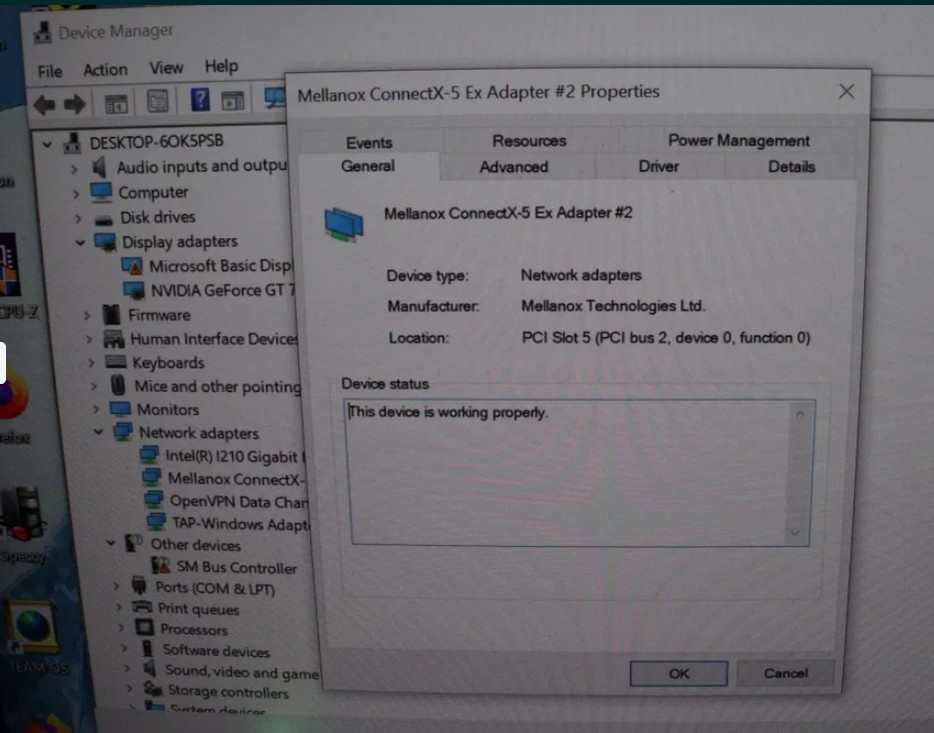Click inside the Device status text box
The height and width of the screenshot is (733, 934).
click(x=570, y=470)
